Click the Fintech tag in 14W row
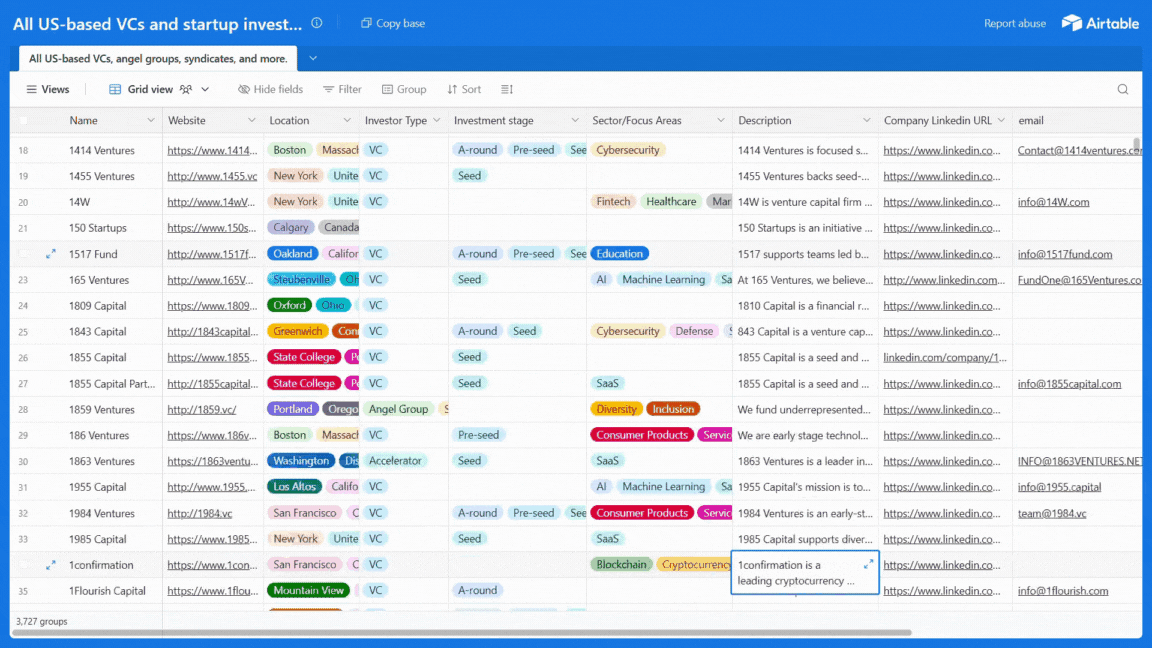Image resolution: width=1152 pixels, height=648 pixels. (613, 201)
